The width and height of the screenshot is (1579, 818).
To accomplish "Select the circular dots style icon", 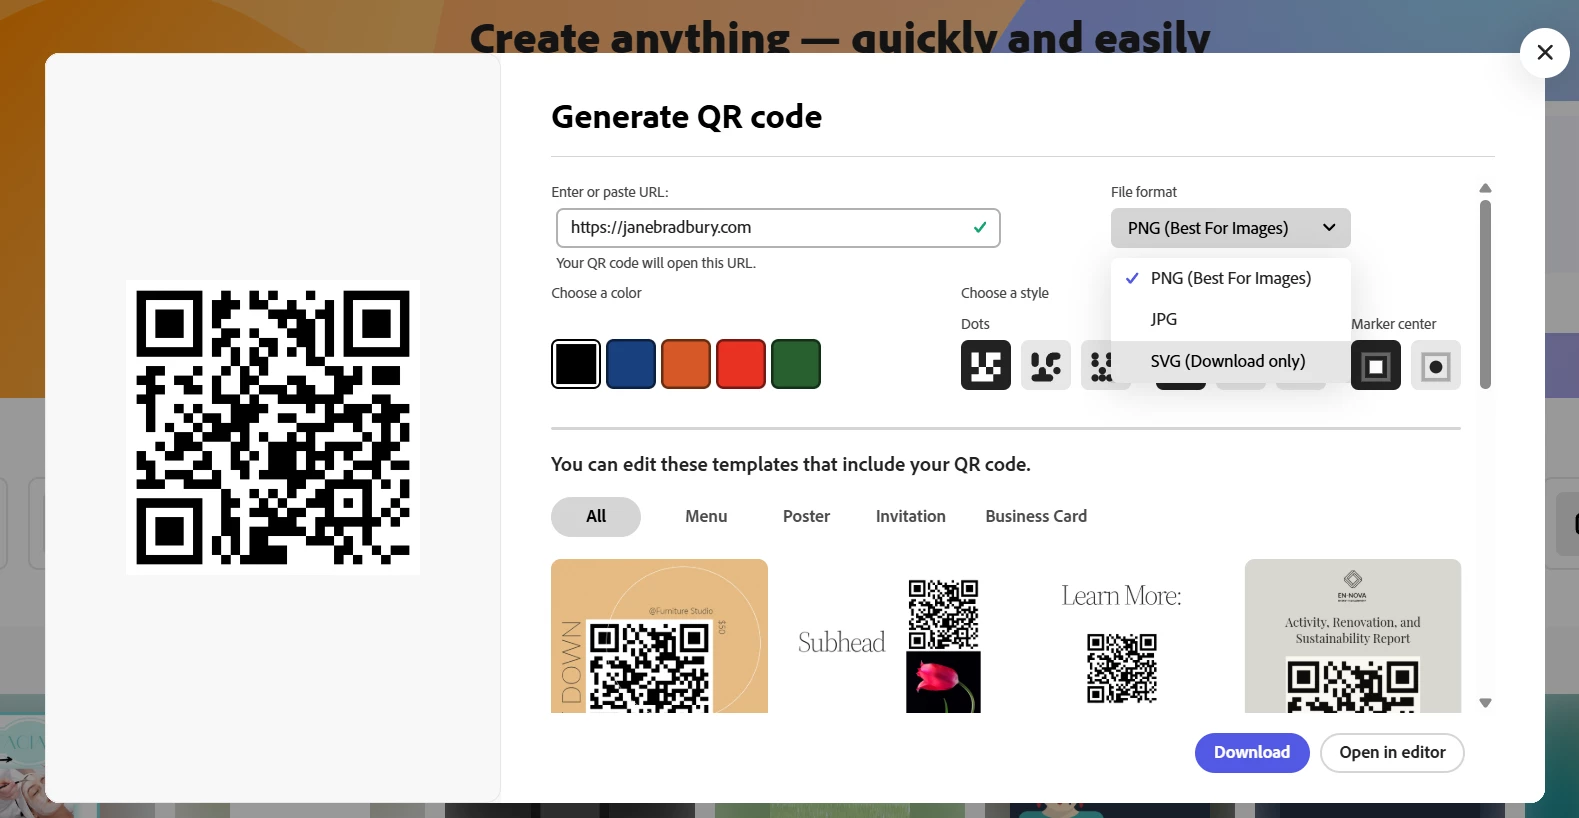I will click(1101, 365).
